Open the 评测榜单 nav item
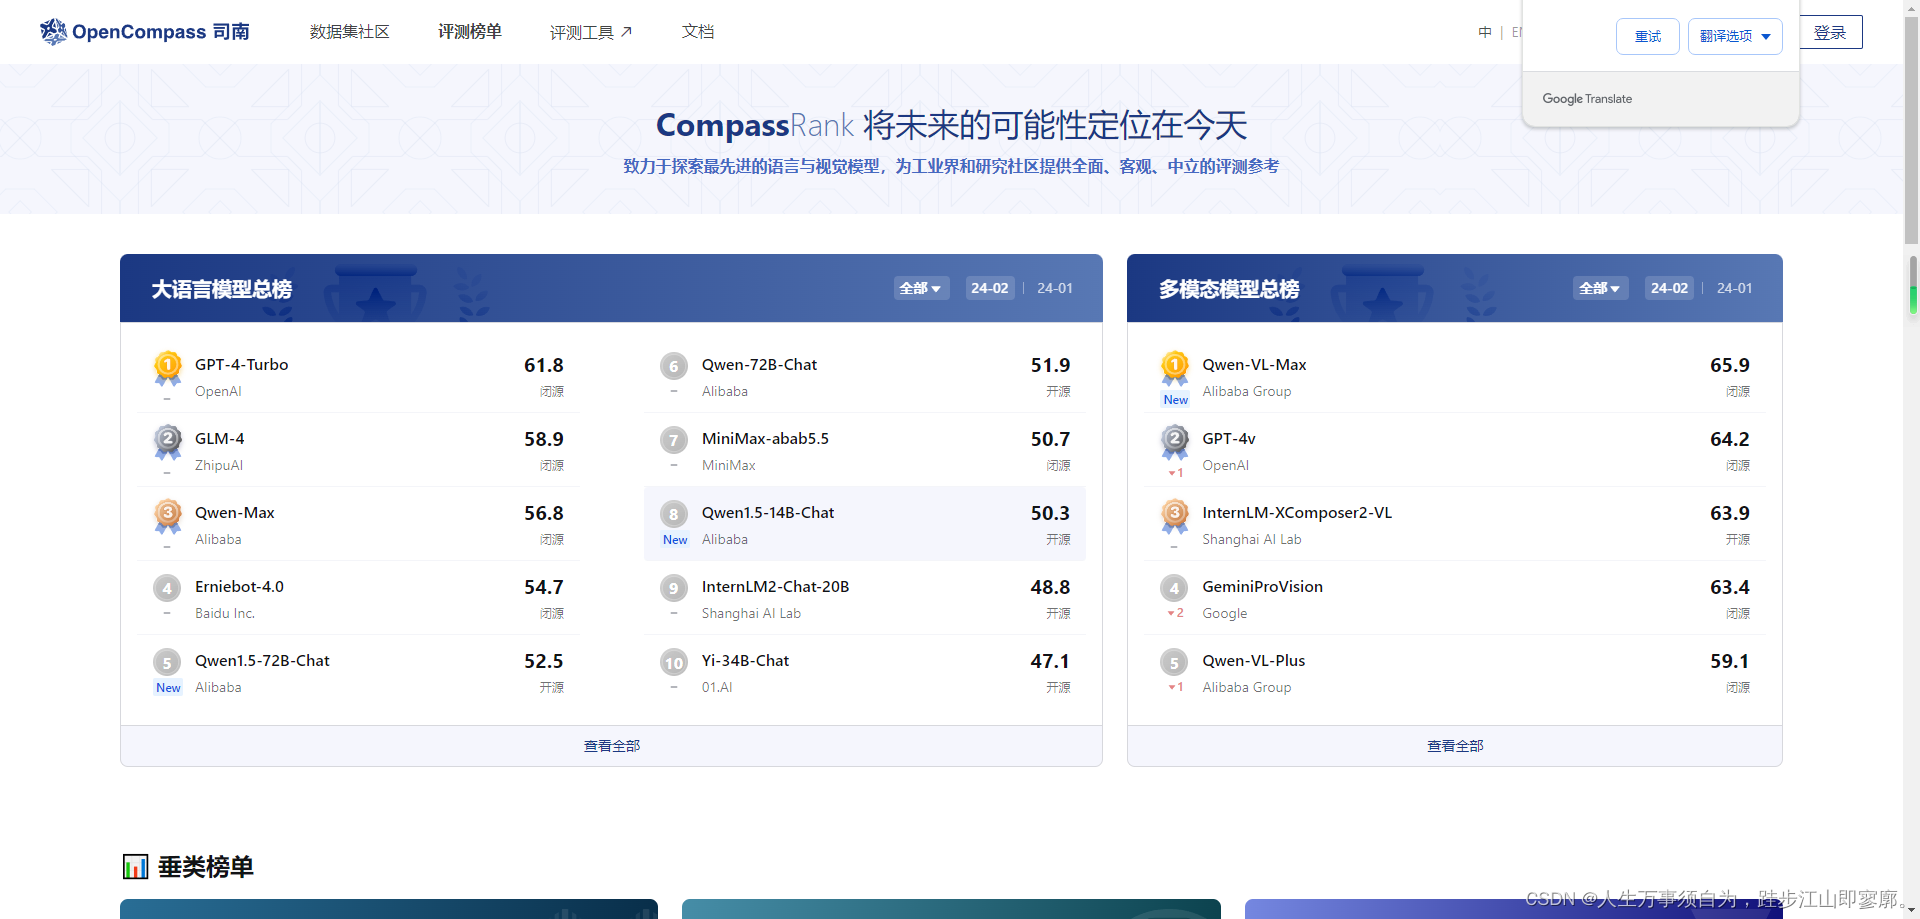 click(470, 32)
